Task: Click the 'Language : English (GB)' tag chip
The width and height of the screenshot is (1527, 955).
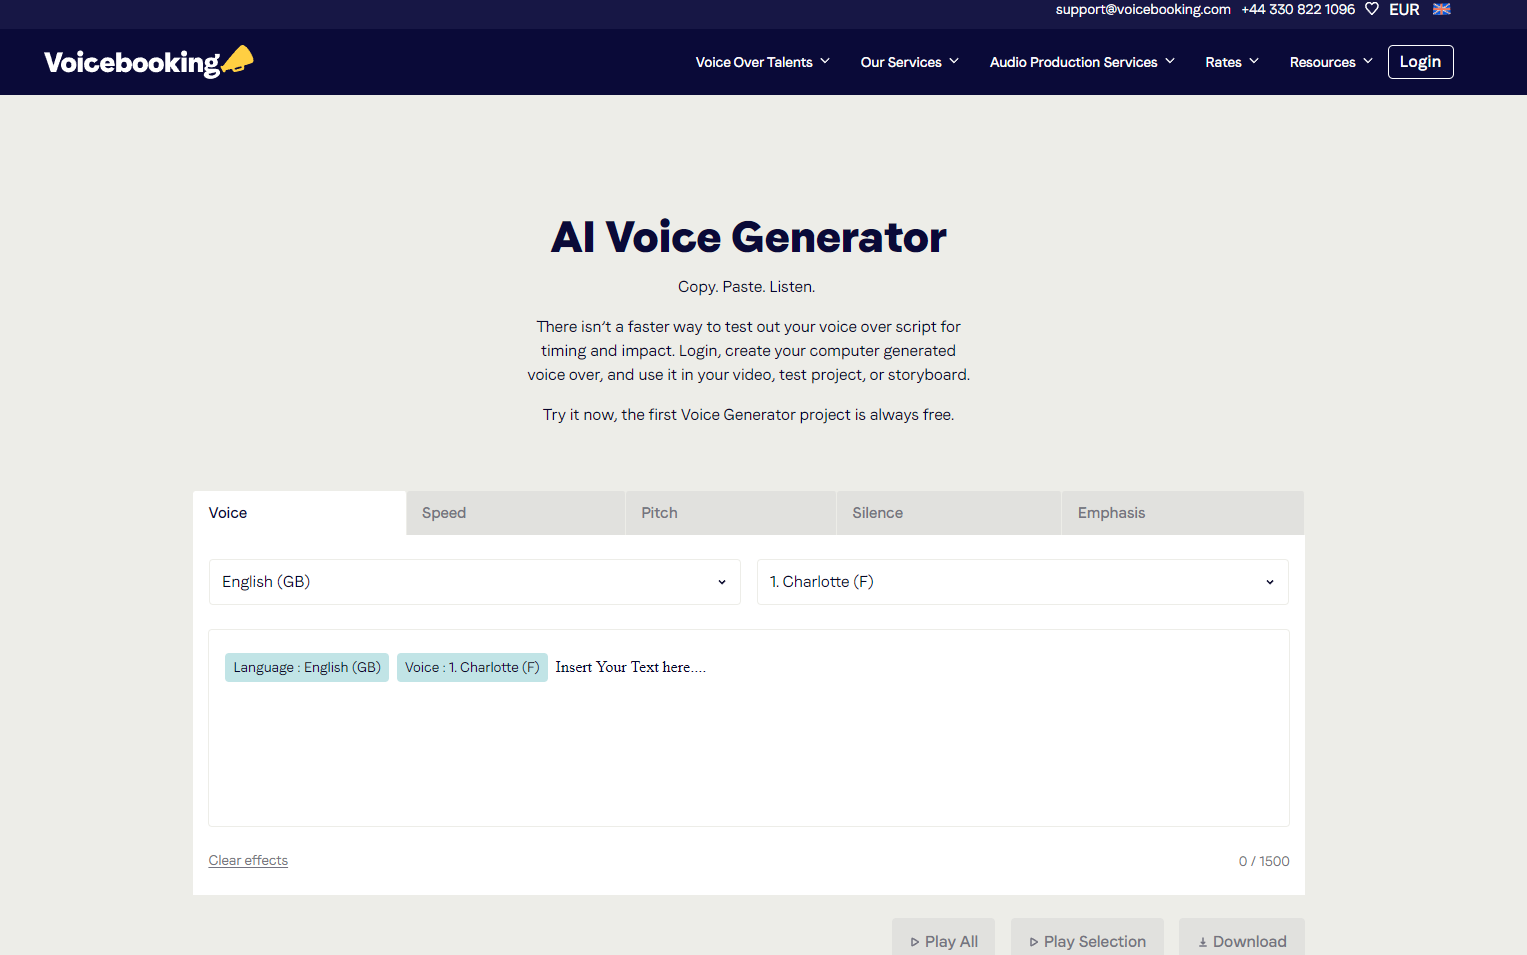Action: pos(306,667)
